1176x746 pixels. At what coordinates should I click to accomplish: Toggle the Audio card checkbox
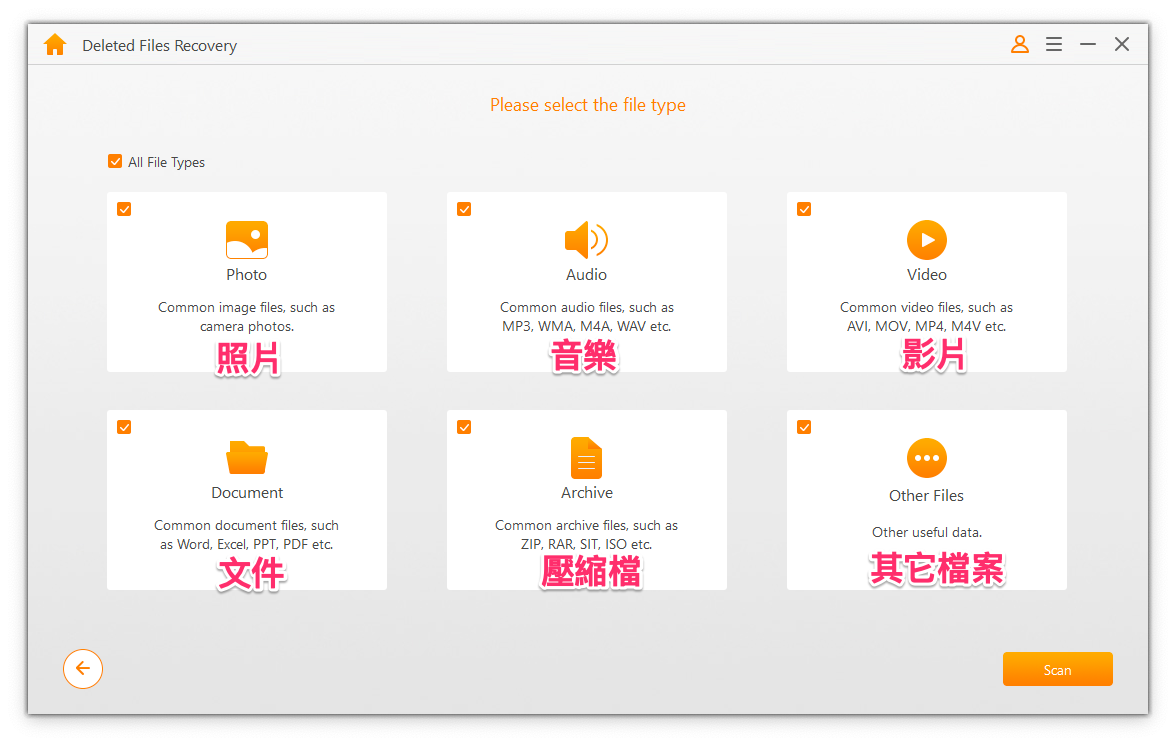[x=464, y=209]
